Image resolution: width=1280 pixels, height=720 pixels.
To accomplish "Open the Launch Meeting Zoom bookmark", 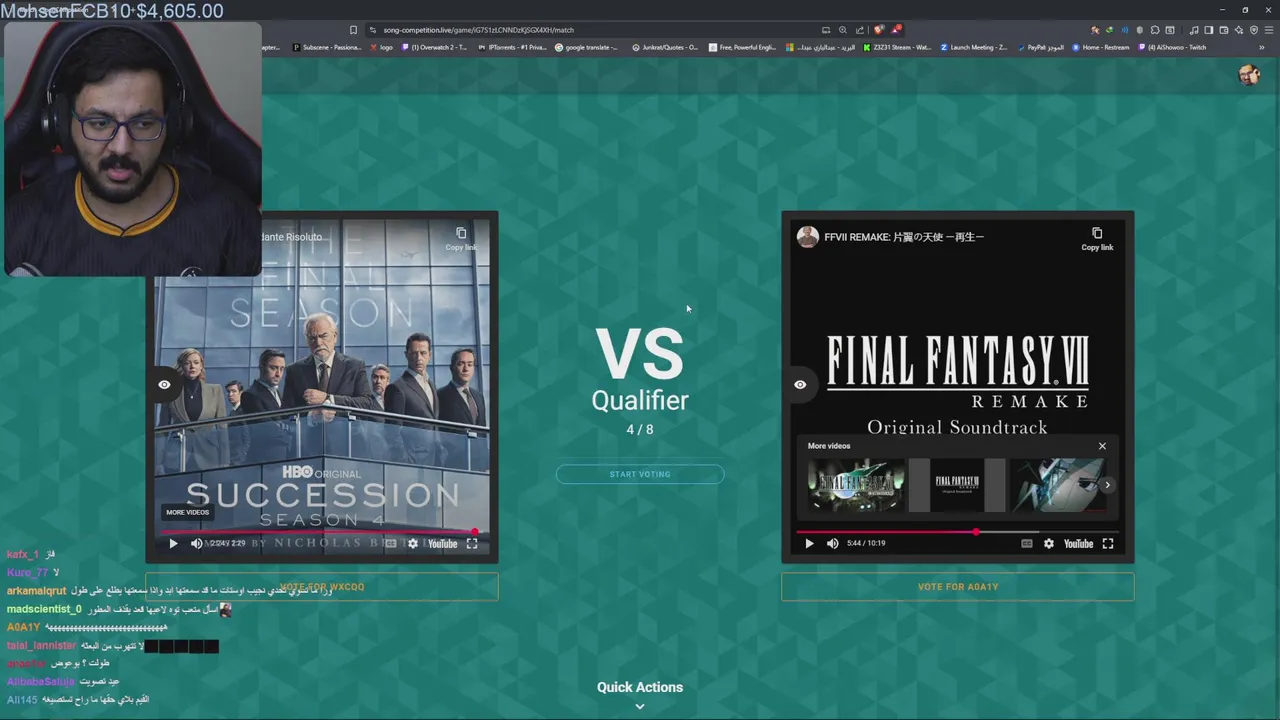I will click(x=973, y=47).
